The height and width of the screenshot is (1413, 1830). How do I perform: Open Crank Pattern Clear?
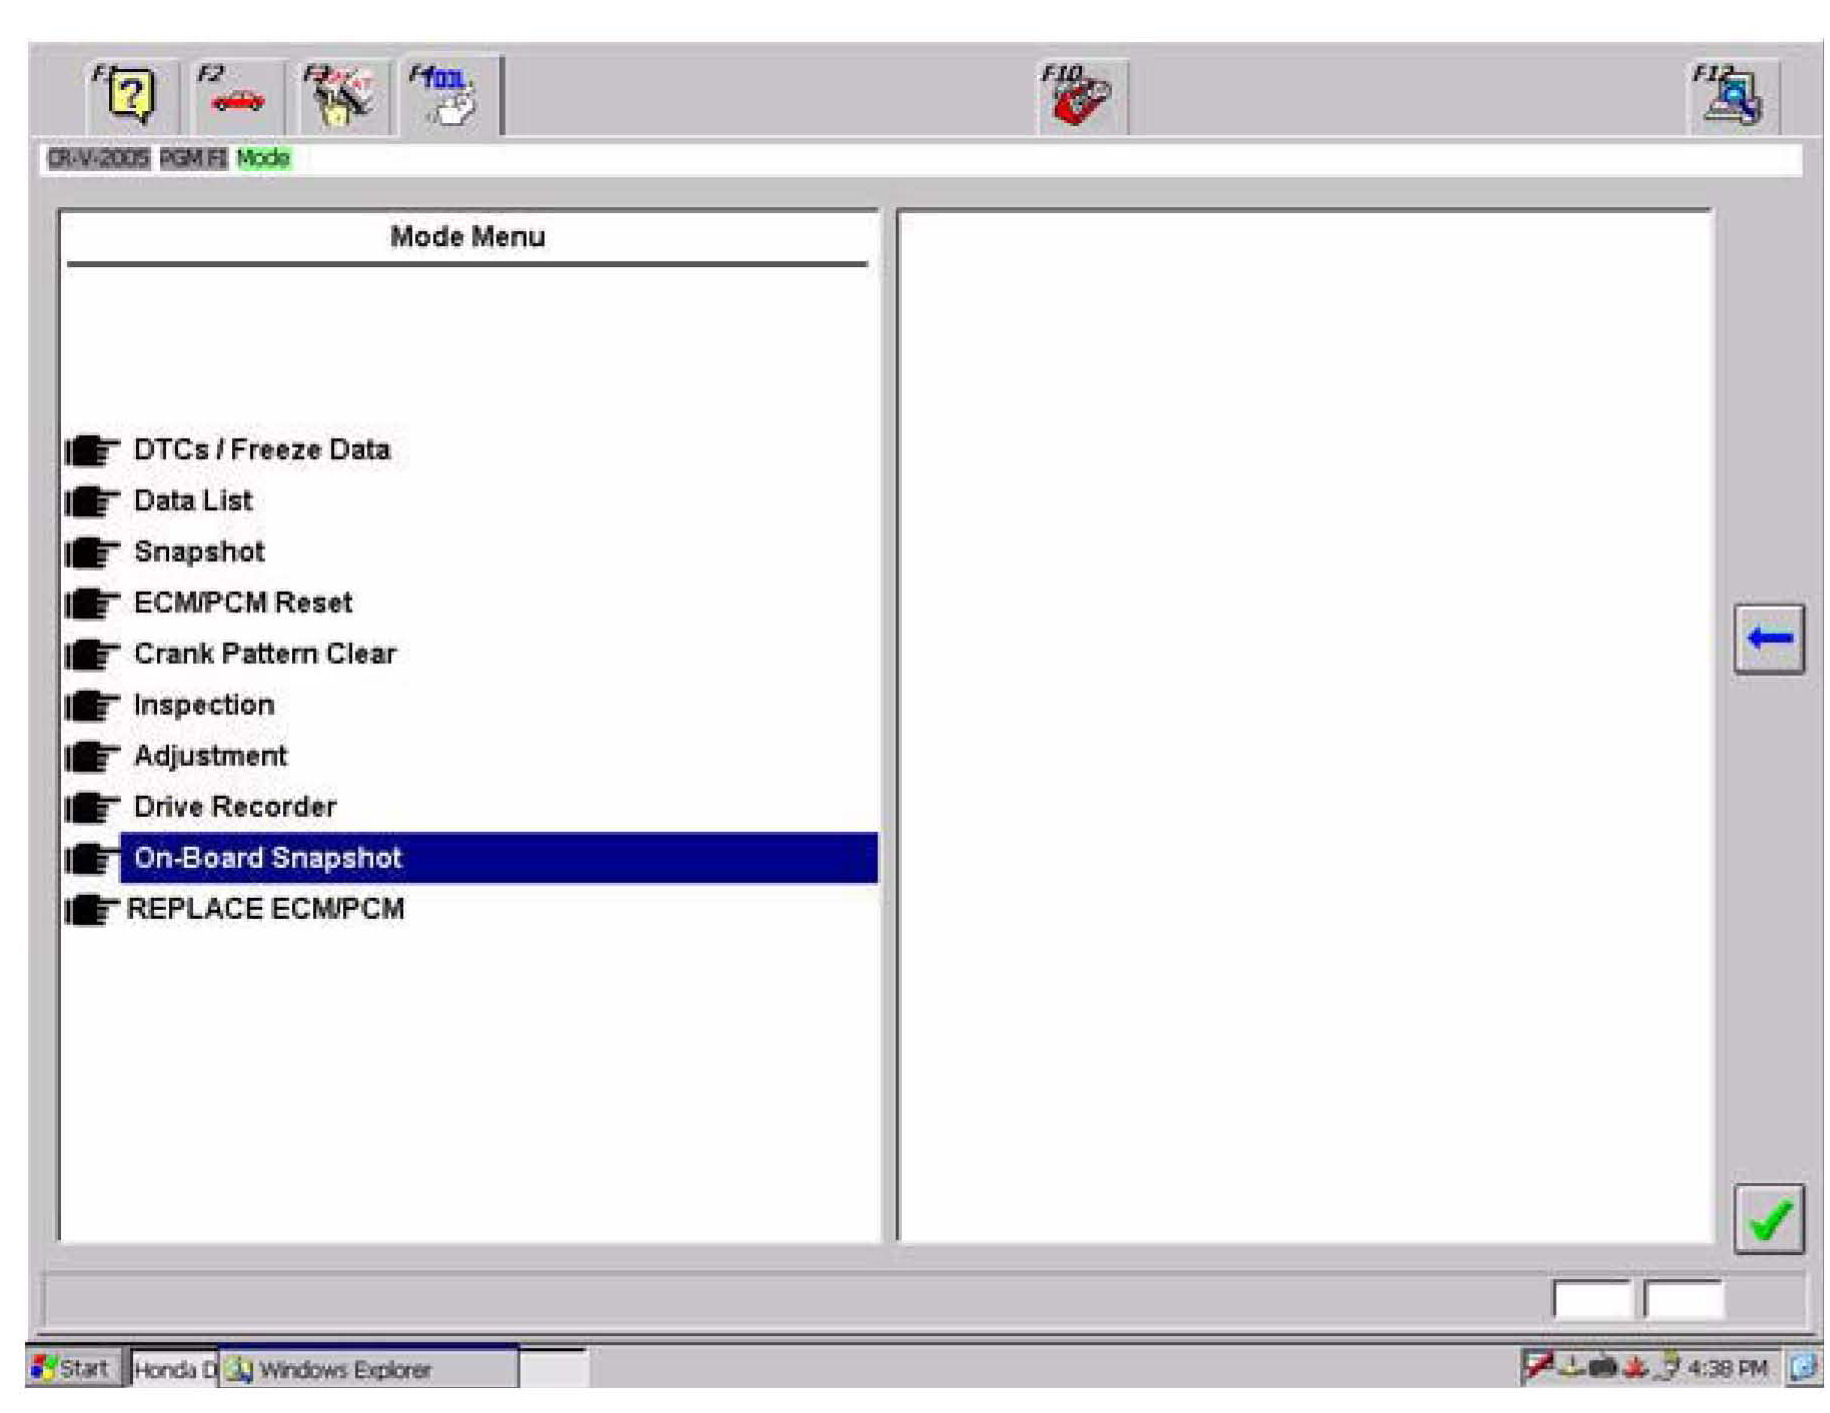pyautogui.click(x=264, y=654)
